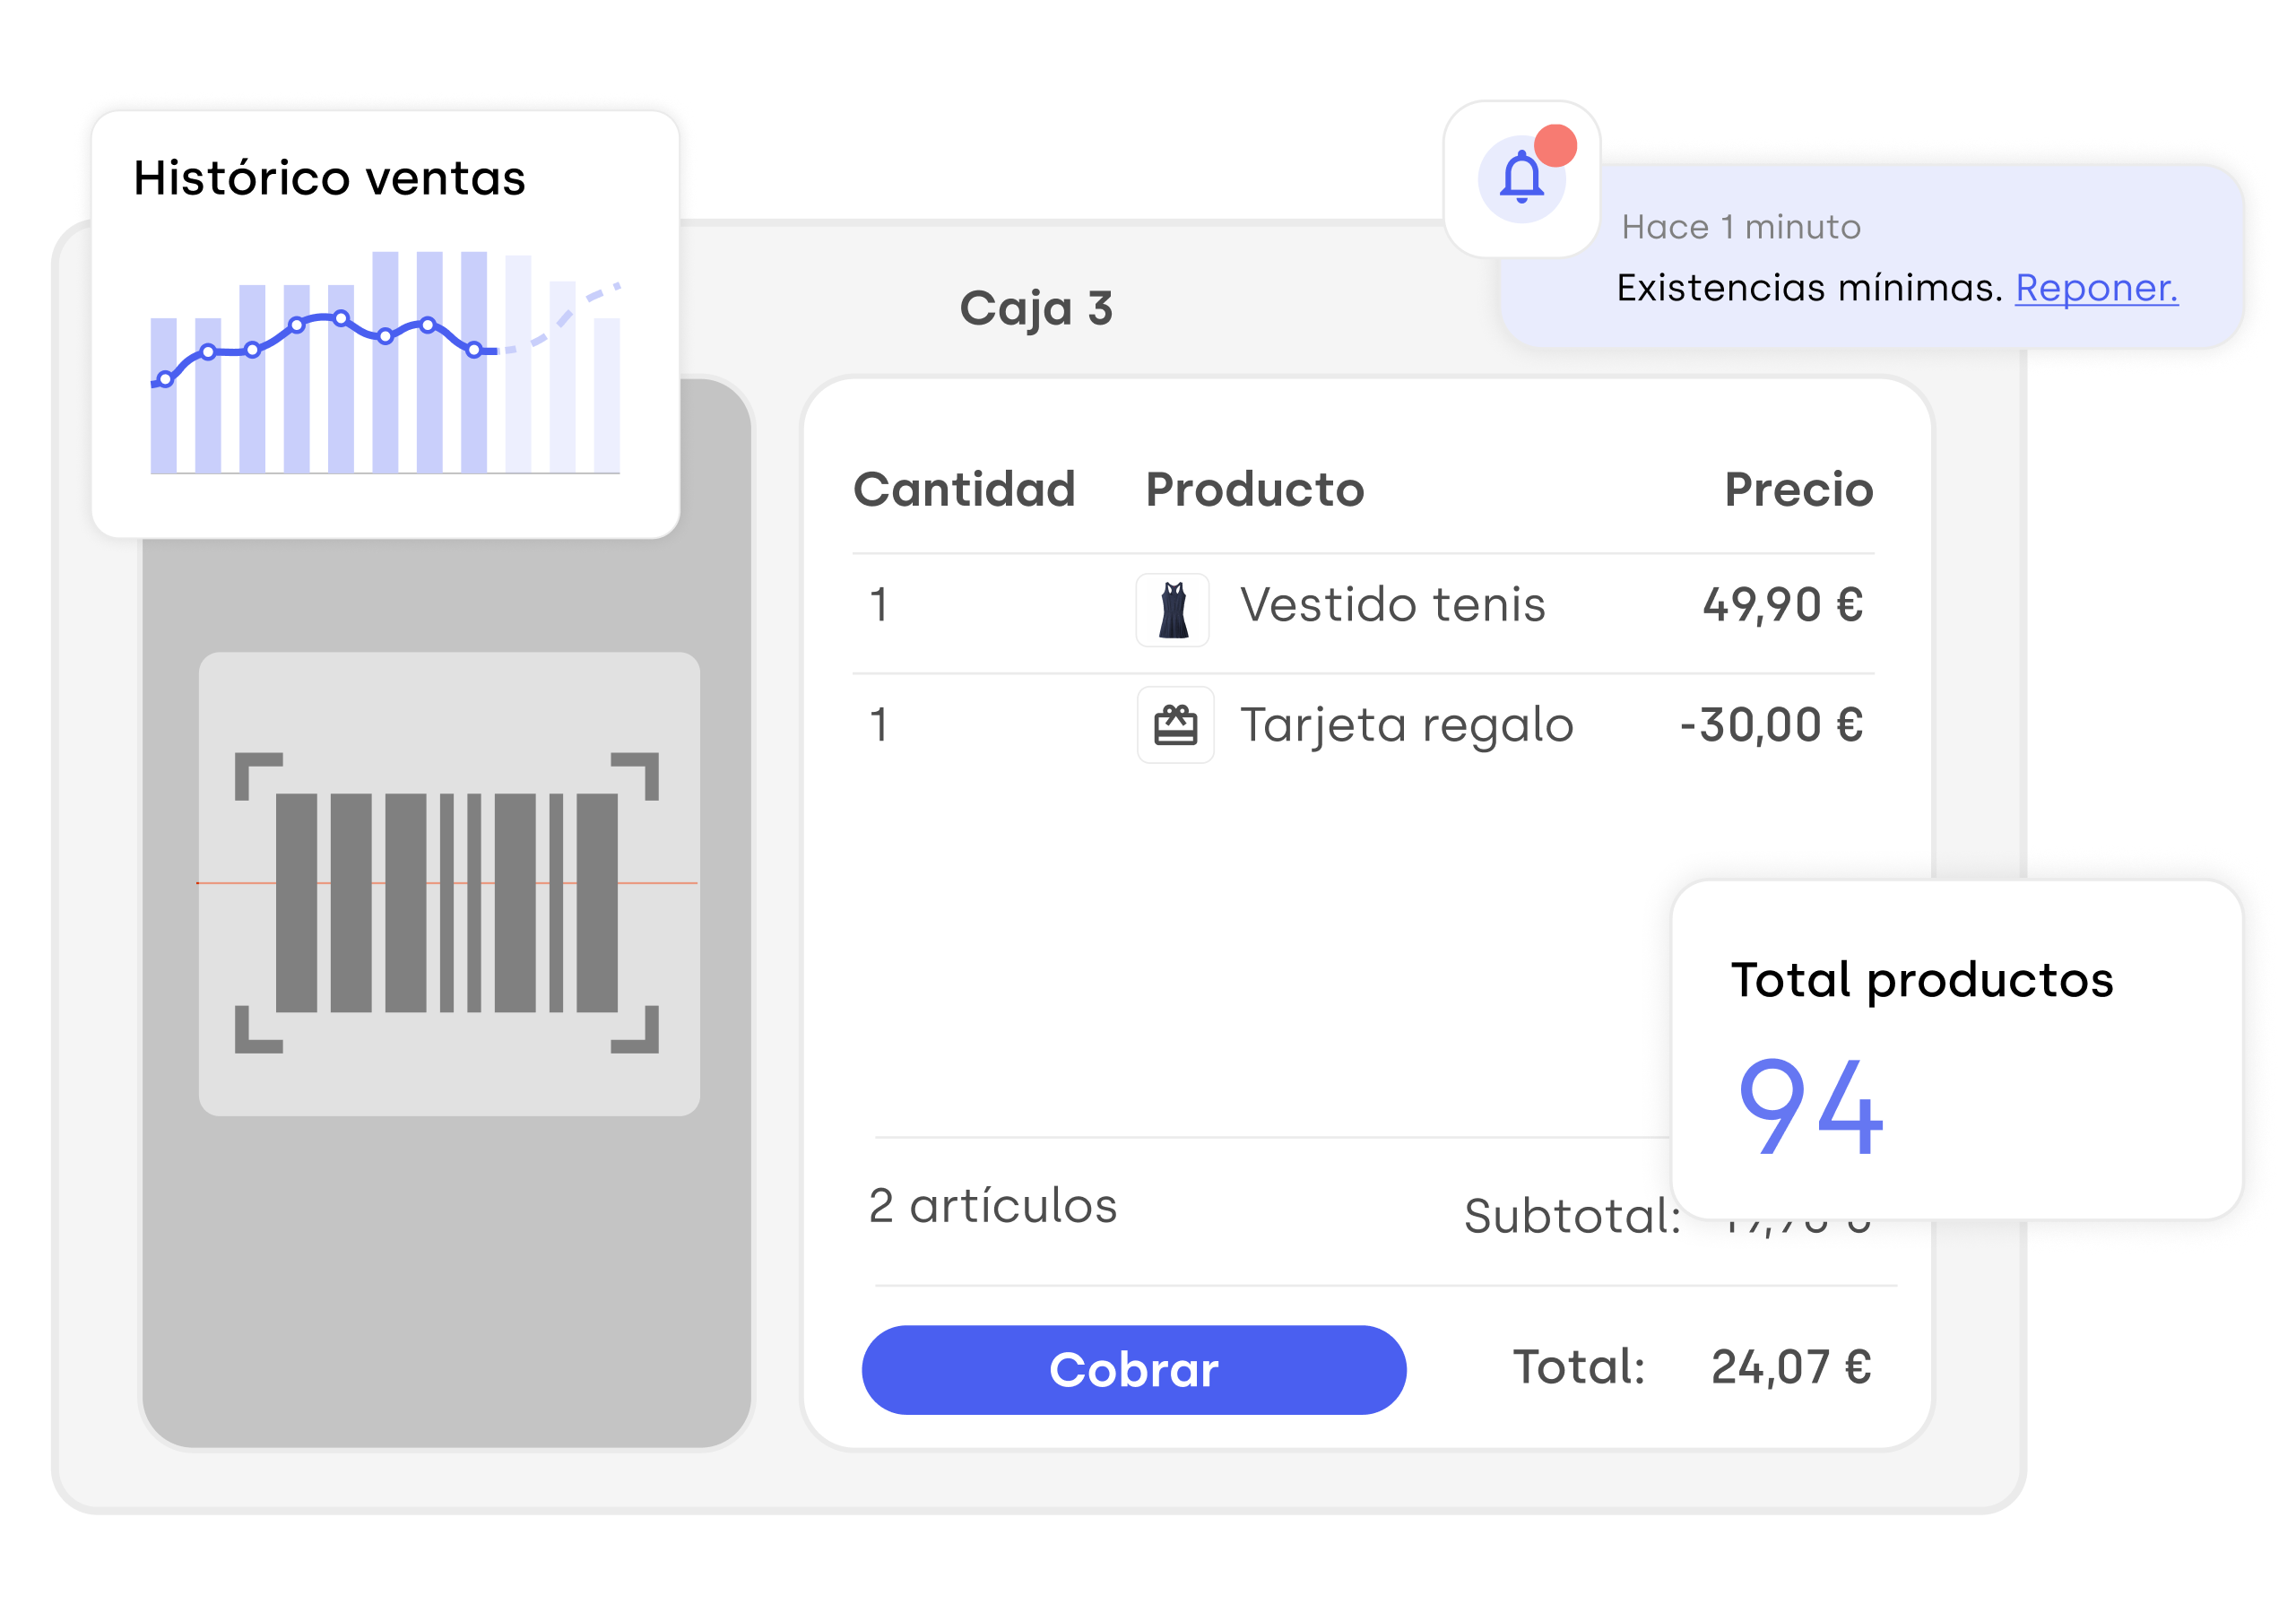Click the 'Histórico ventas' heading
This screenshot has width=2296, height=1613.
(329, 179)
